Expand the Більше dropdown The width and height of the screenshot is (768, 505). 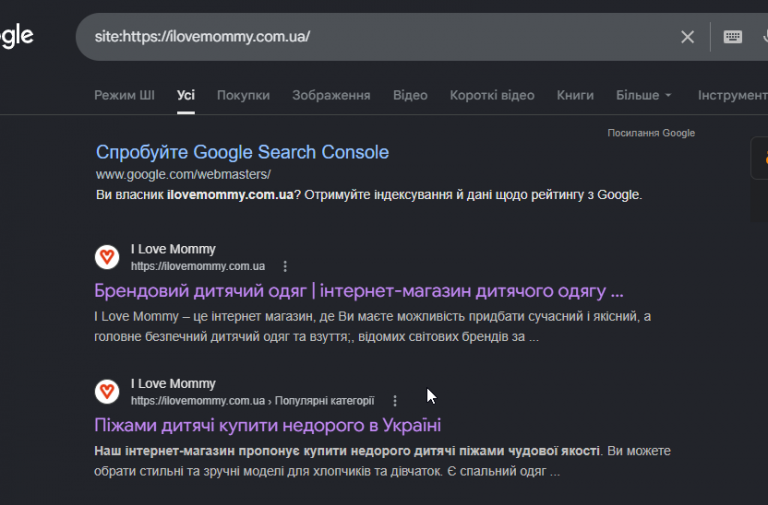(x=643, y=95)
